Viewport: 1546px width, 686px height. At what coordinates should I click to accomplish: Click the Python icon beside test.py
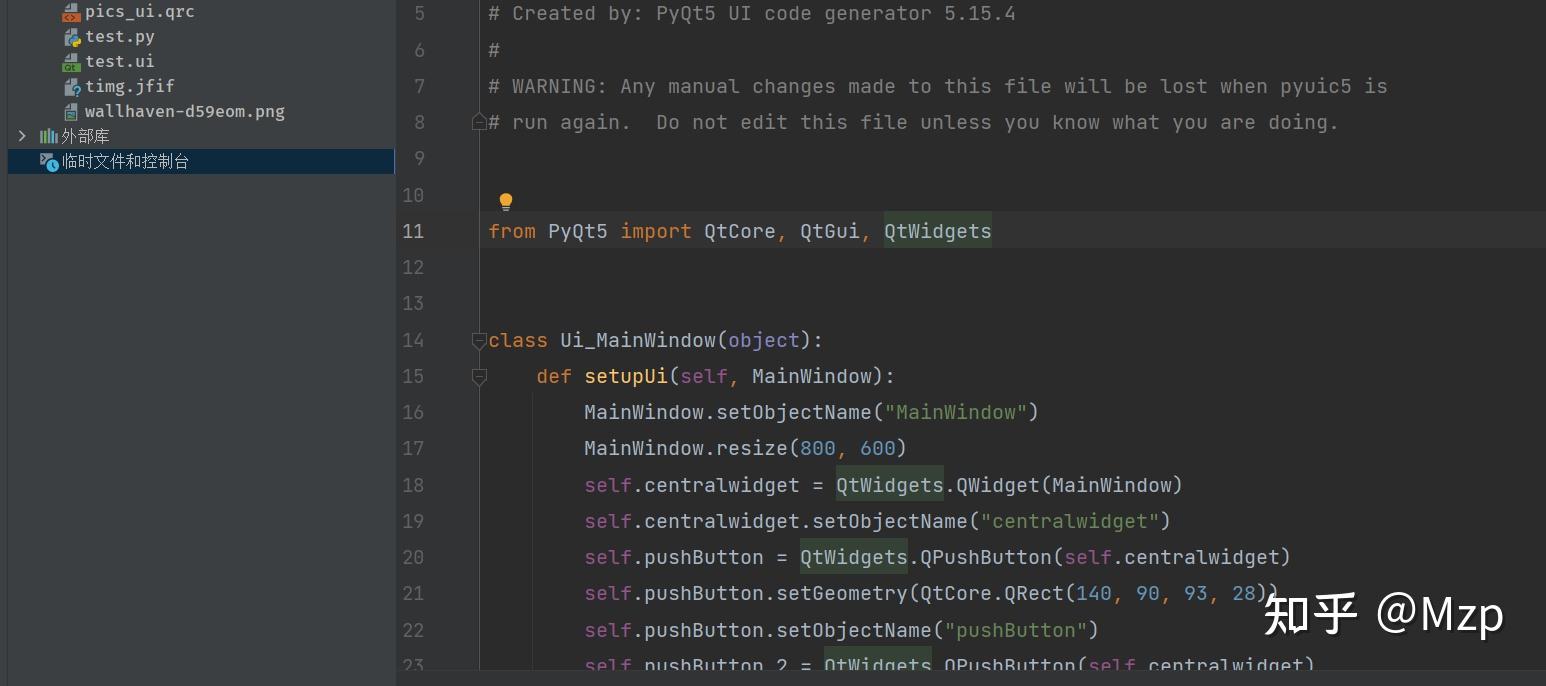click(x=71, y=37)
